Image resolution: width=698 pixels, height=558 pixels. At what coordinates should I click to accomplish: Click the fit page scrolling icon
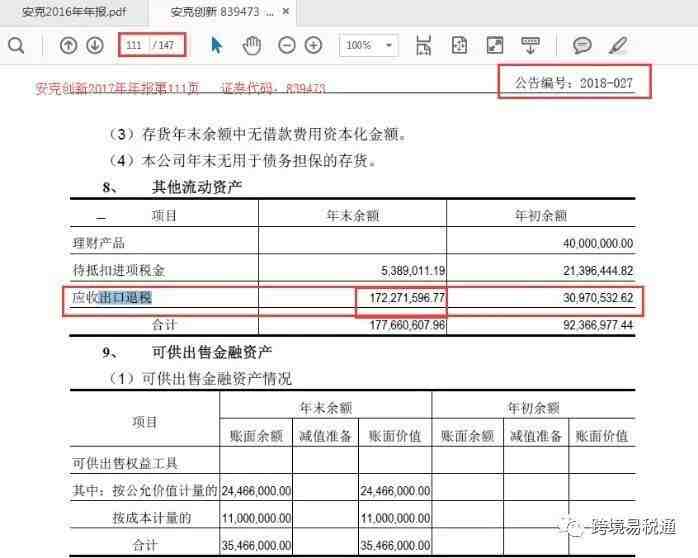[x=423, y=46]
